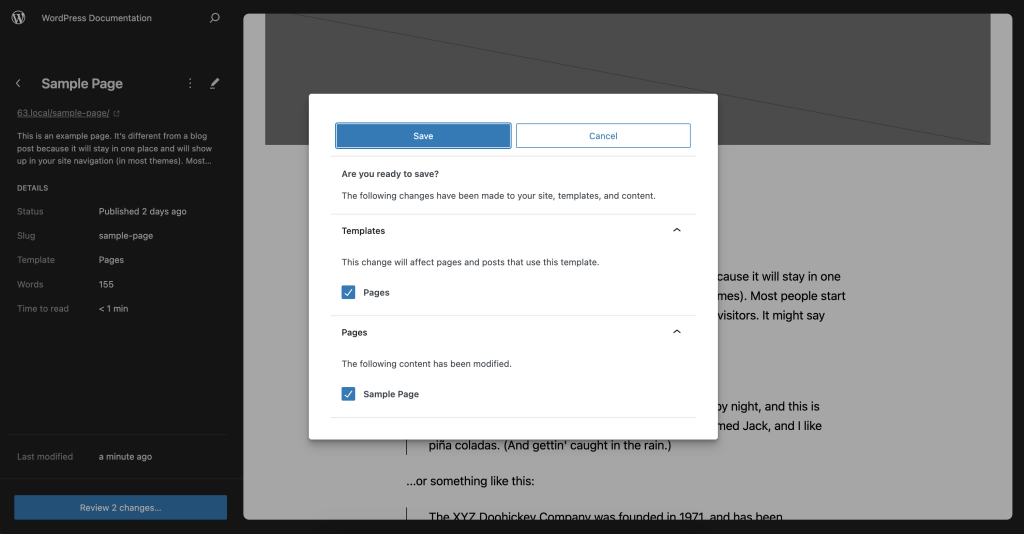Click the Templates panel heading
This screenshot has height=534, width=1024.
click(x=363, y=230)
